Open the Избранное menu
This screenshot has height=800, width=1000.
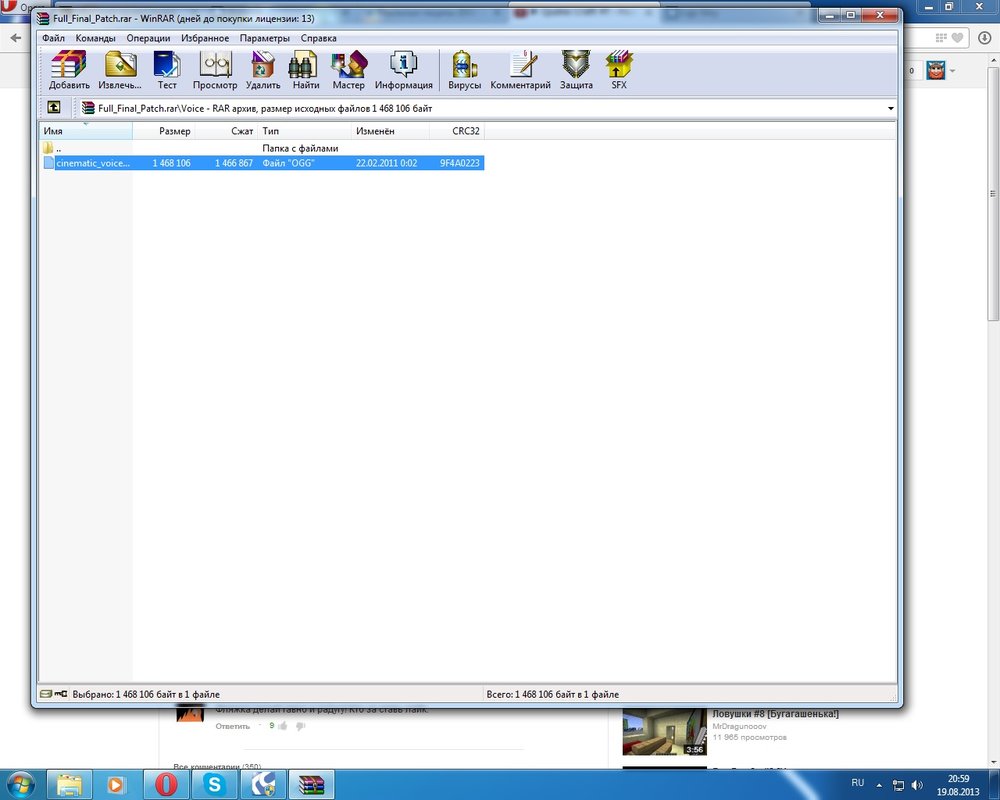point(205,38)
